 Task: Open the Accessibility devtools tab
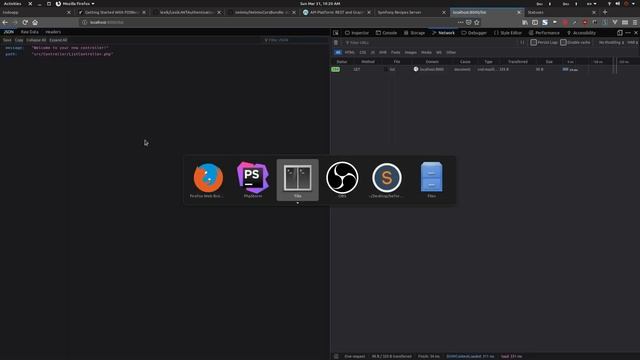[x=581, y=33]
